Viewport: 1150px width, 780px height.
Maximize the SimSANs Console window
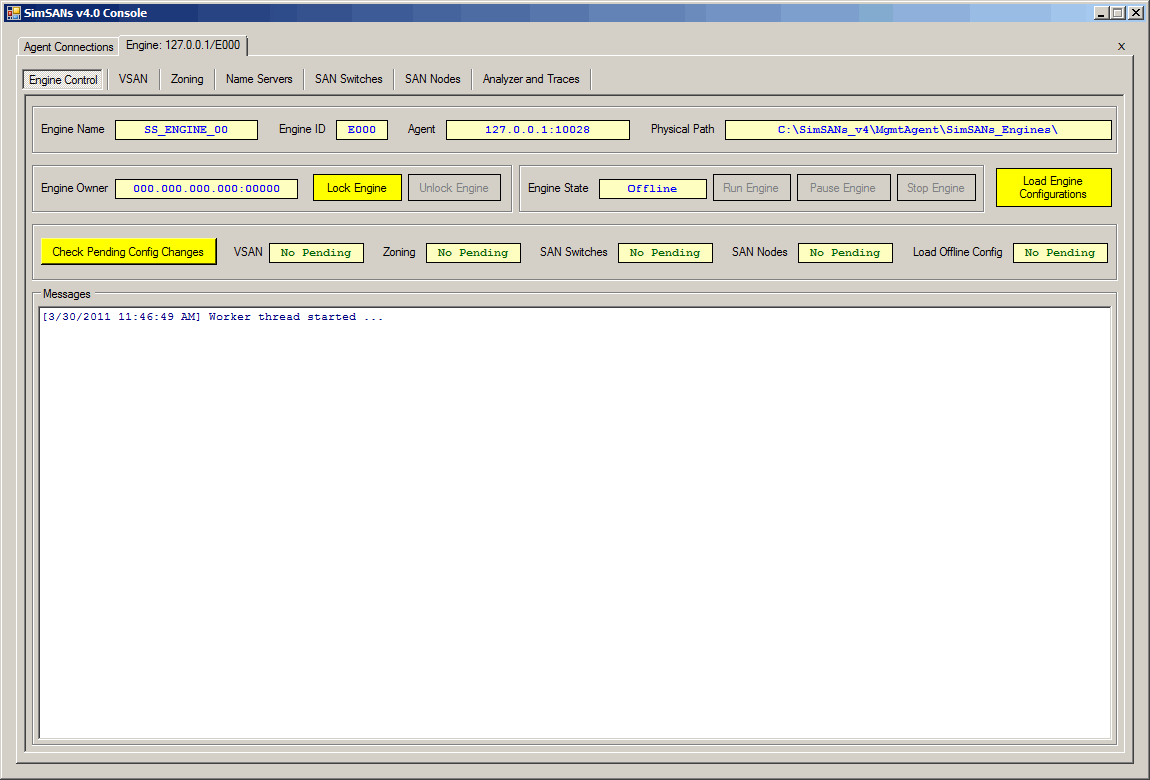coord(1118,13)
